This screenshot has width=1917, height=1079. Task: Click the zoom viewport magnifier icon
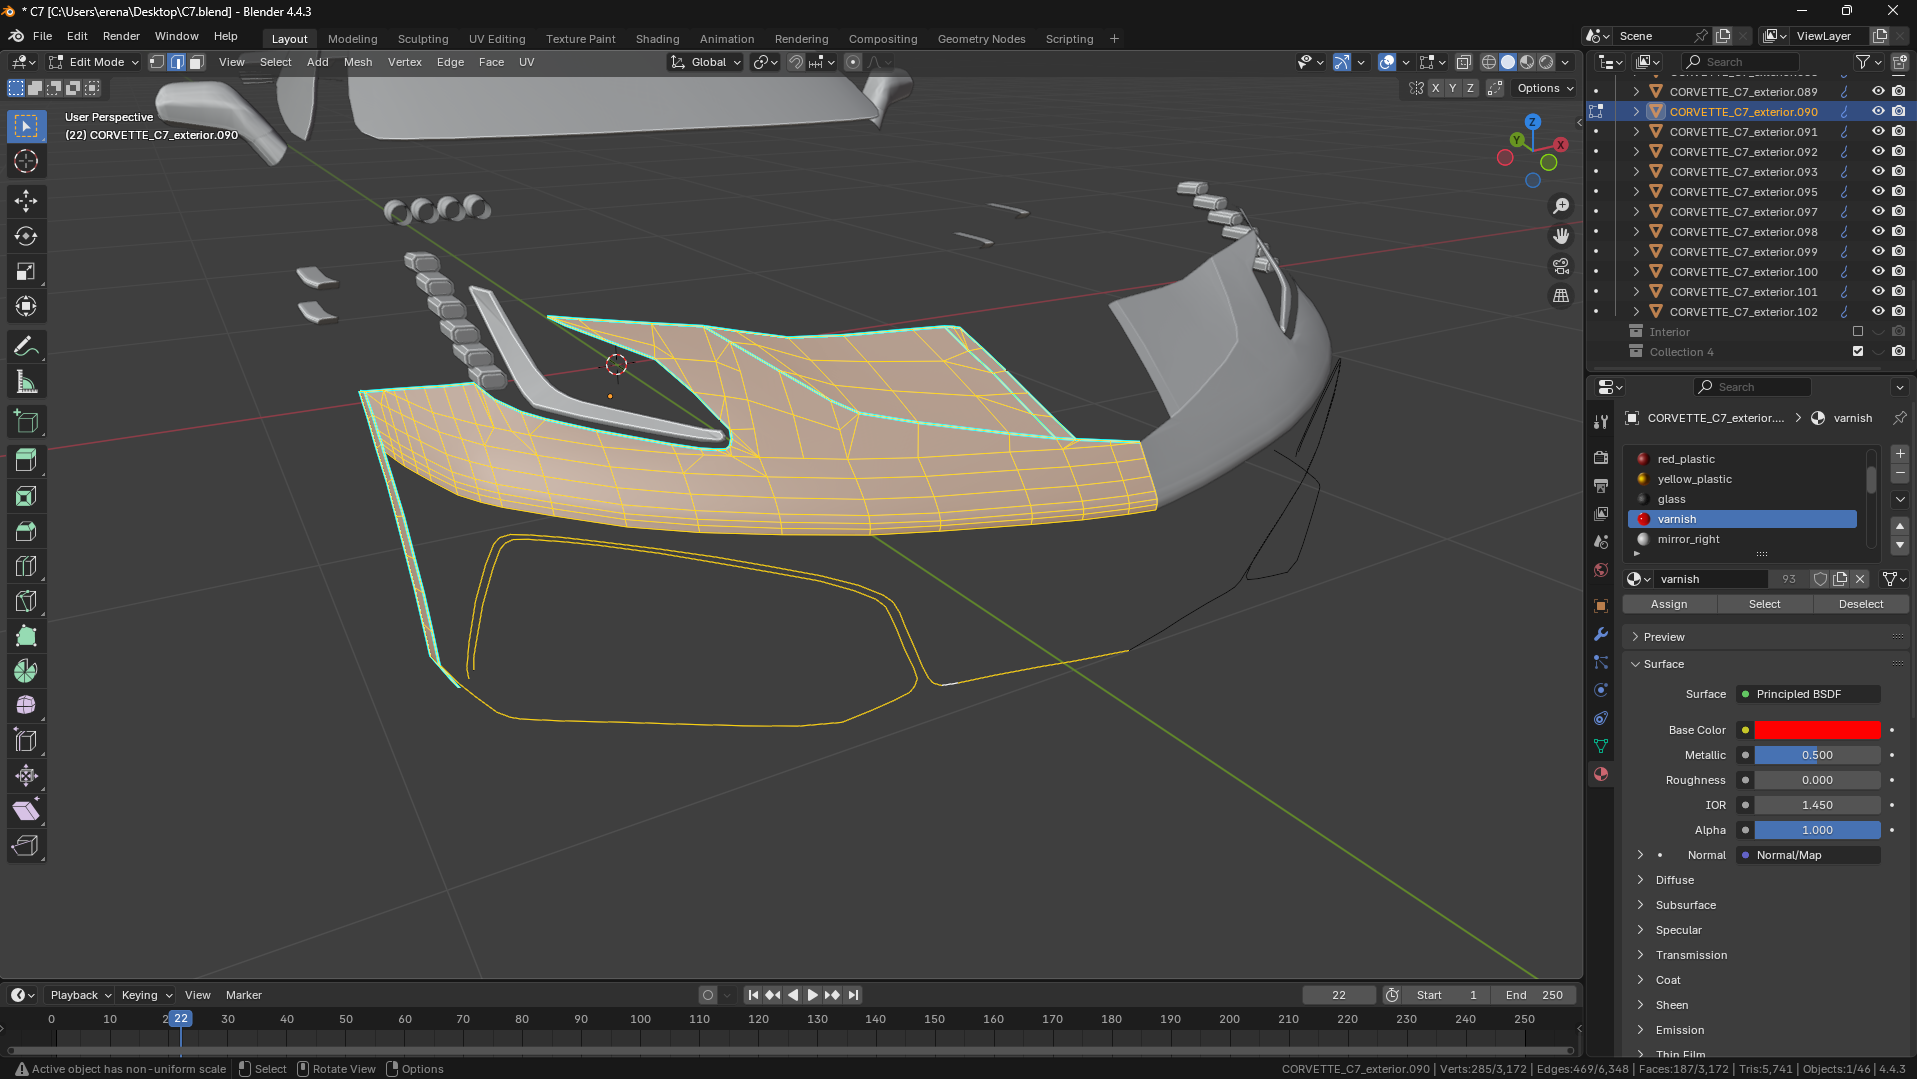1560,206
